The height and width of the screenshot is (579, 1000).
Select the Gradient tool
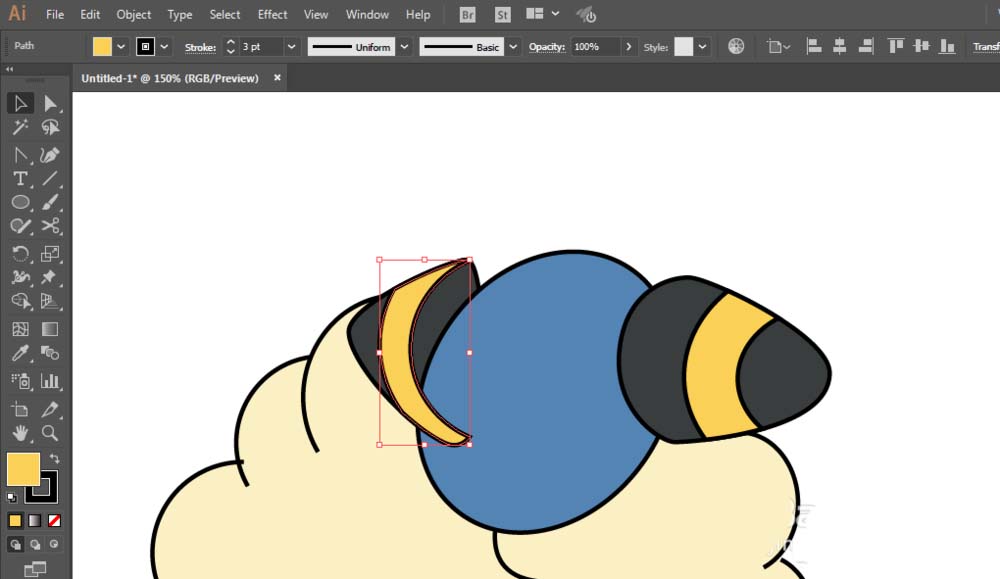point(50,329)
